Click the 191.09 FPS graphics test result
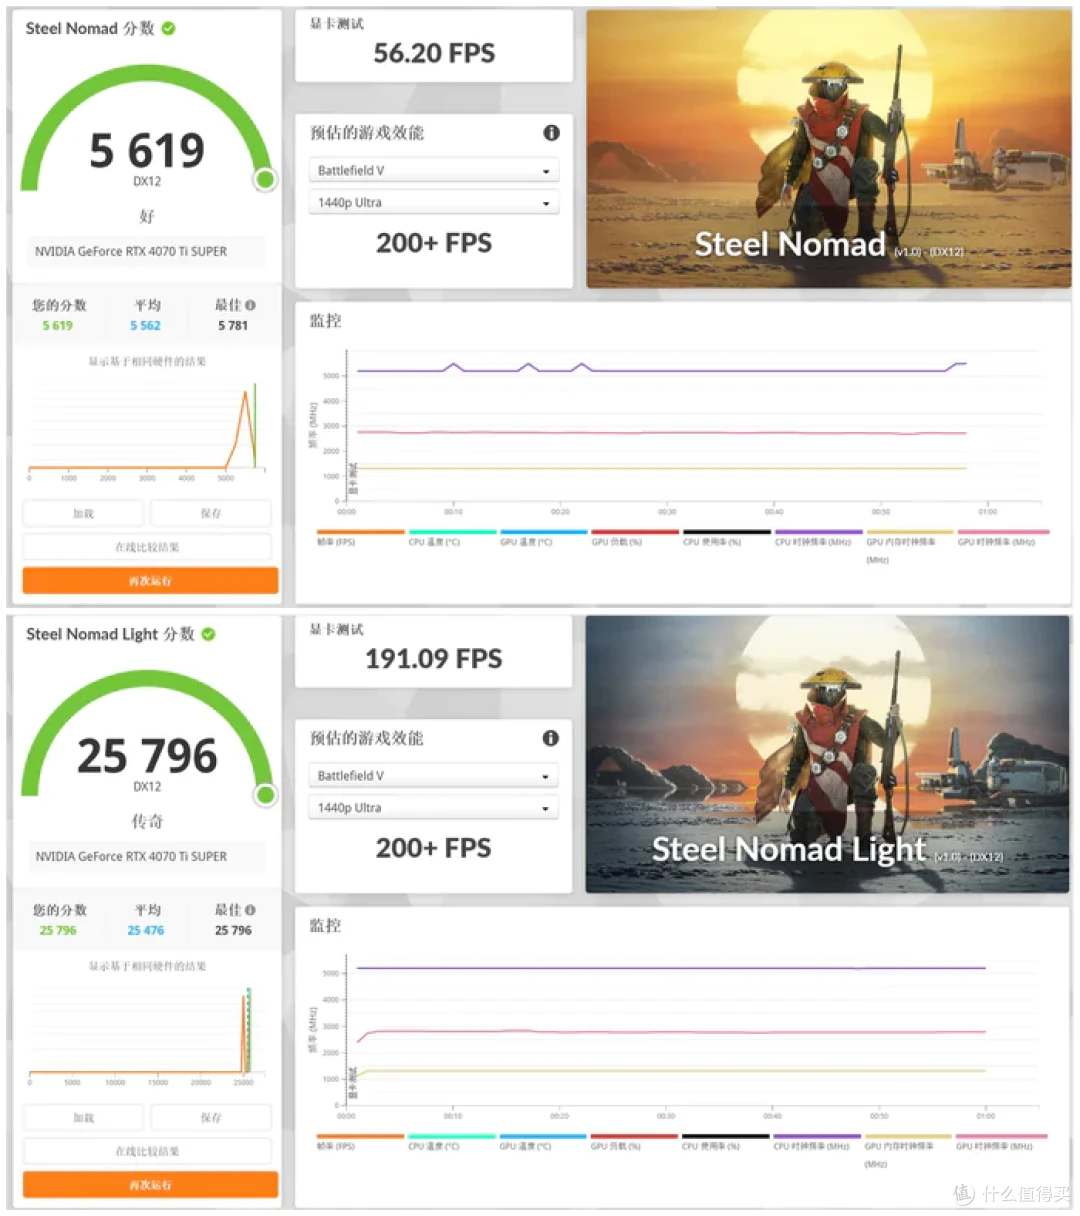 [x=434, y=658]
